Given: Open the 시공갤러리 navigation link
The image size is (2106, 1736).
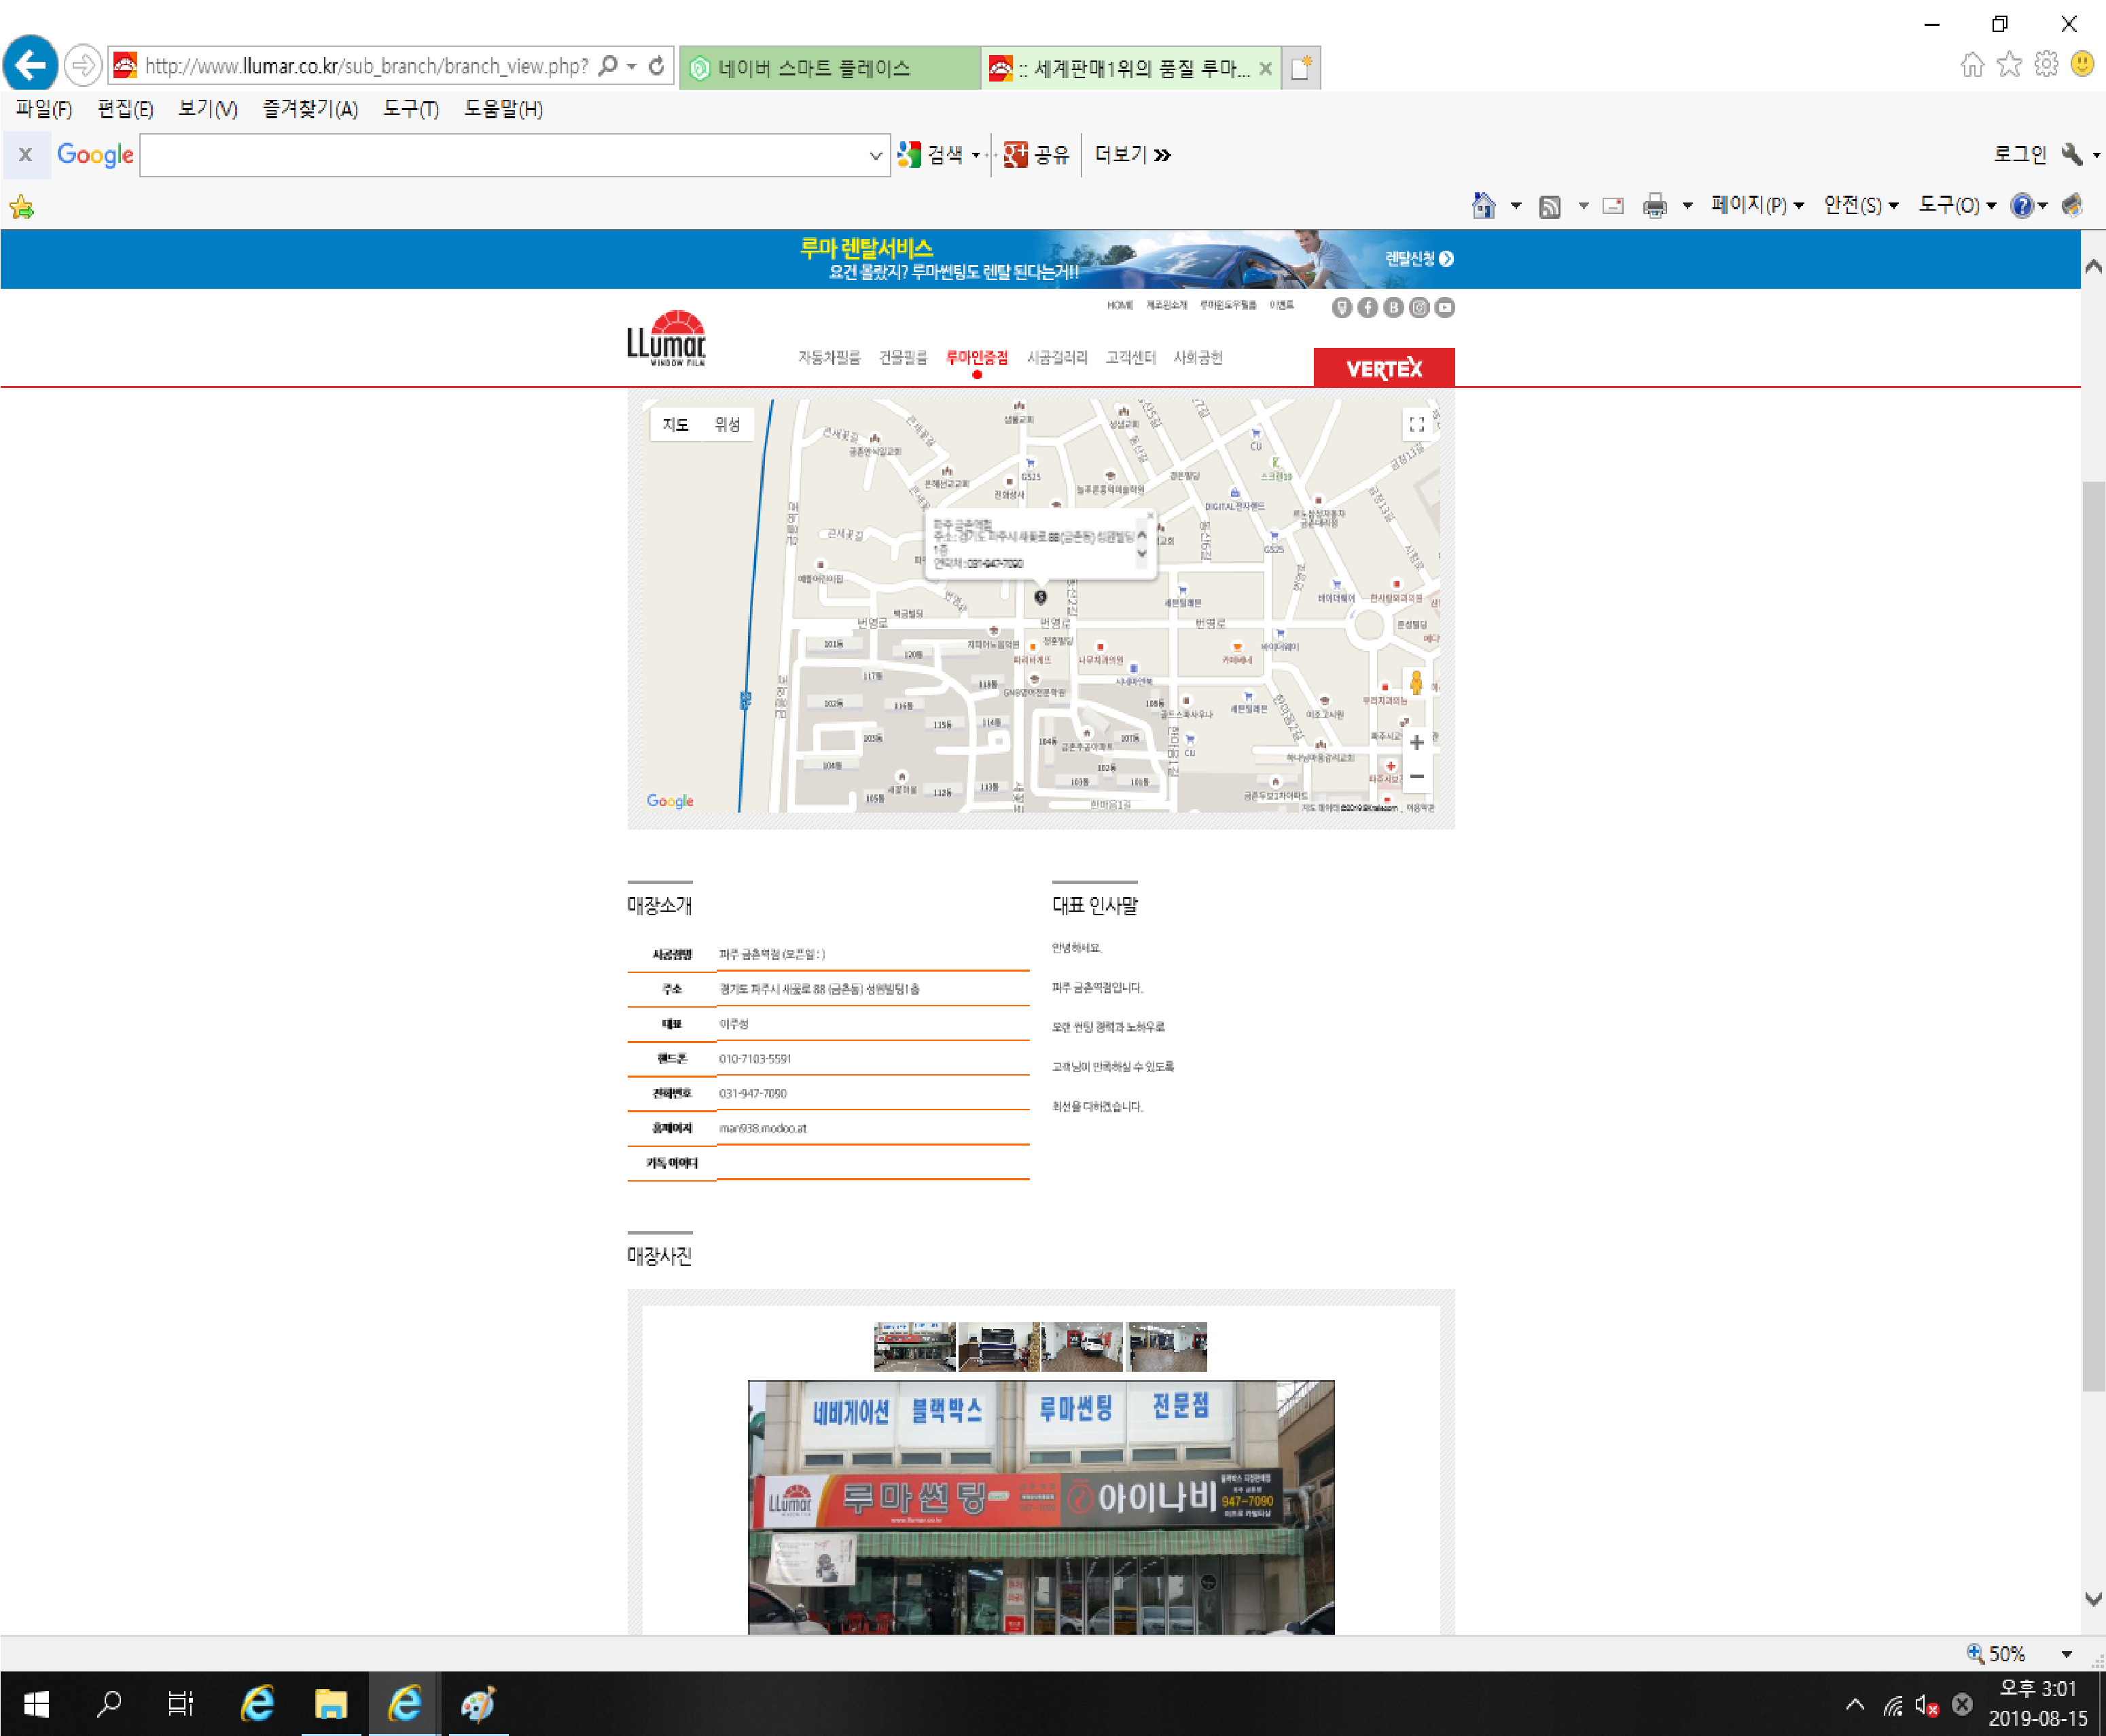Looking at the screenshot, I should pyautogui.click(x=1057, y=357).
